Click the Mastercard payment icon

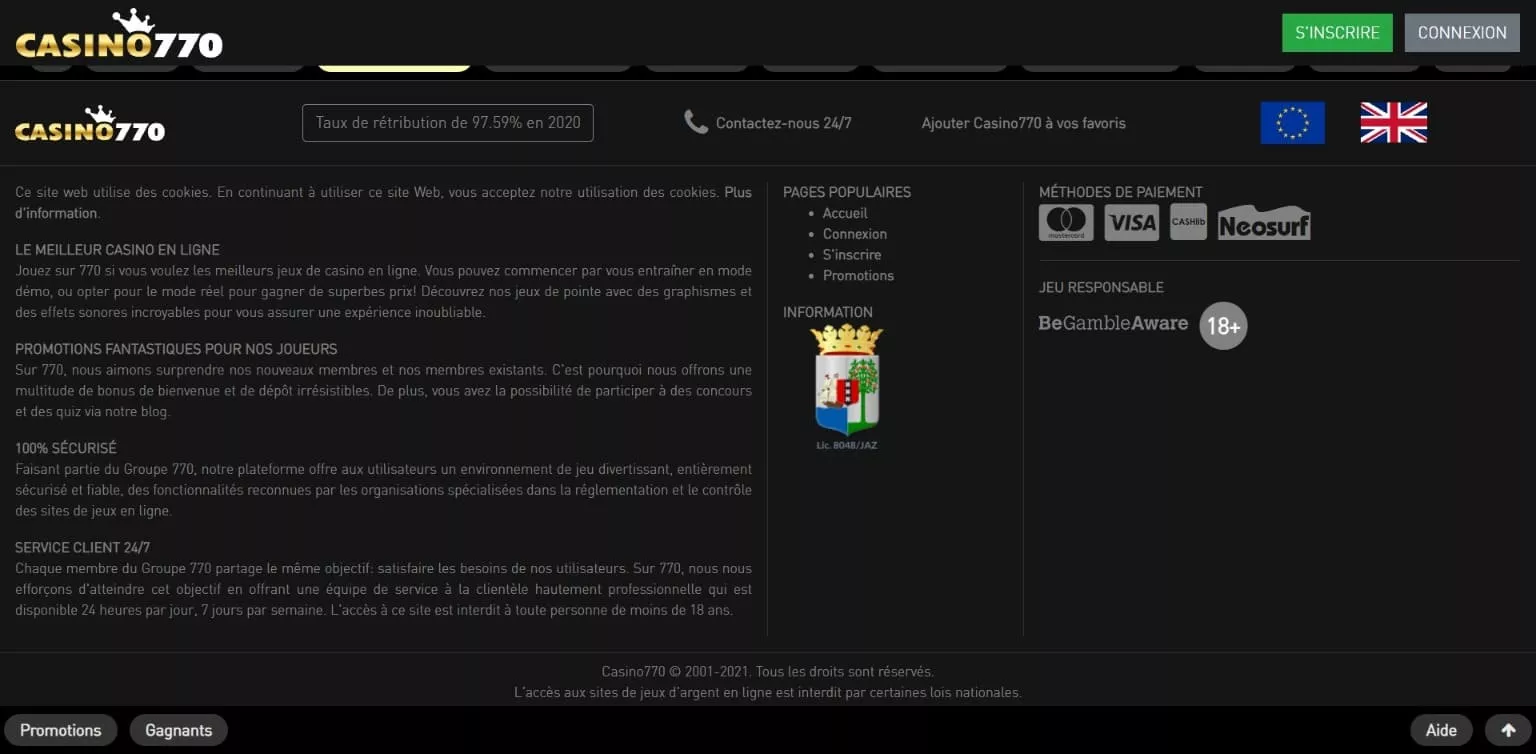pyautogui.click(x=1065, y=223)
